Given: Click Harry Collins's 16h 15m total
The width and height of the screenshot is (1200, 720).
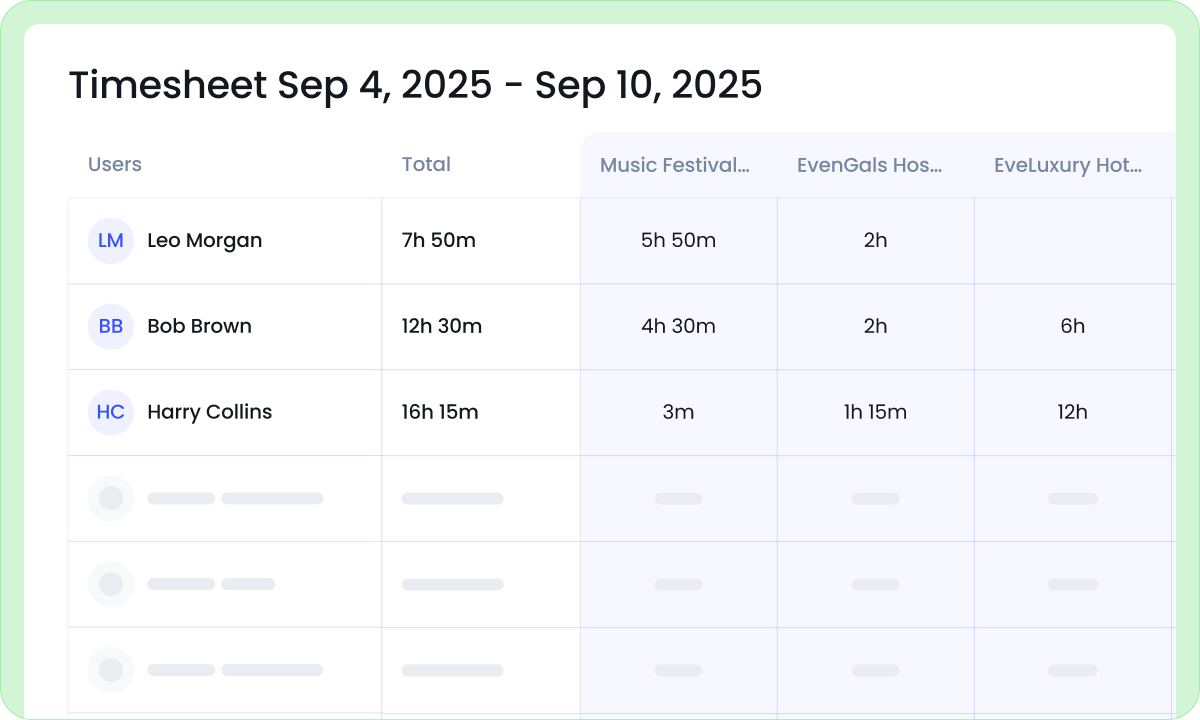Looking at the screenshot, I should [440, 413].
